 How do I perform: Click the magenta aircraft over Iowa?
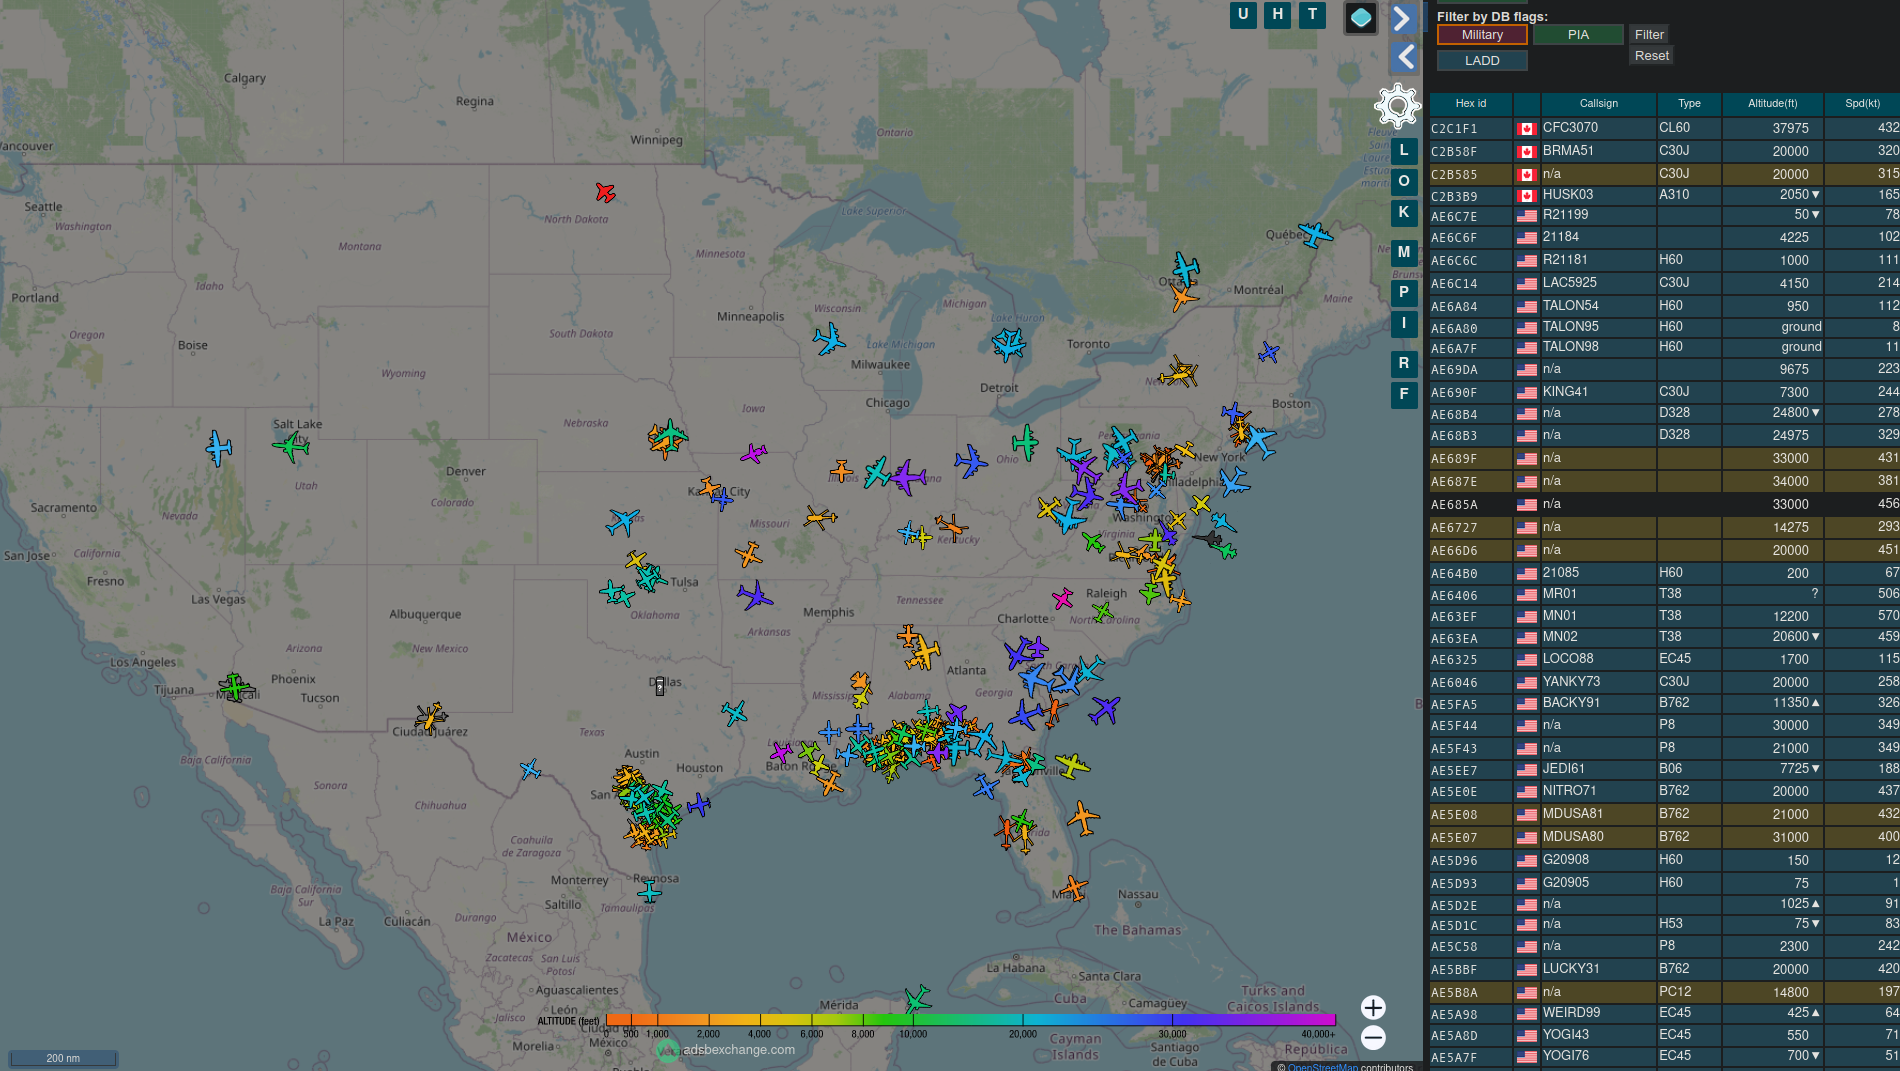(753, 454)
